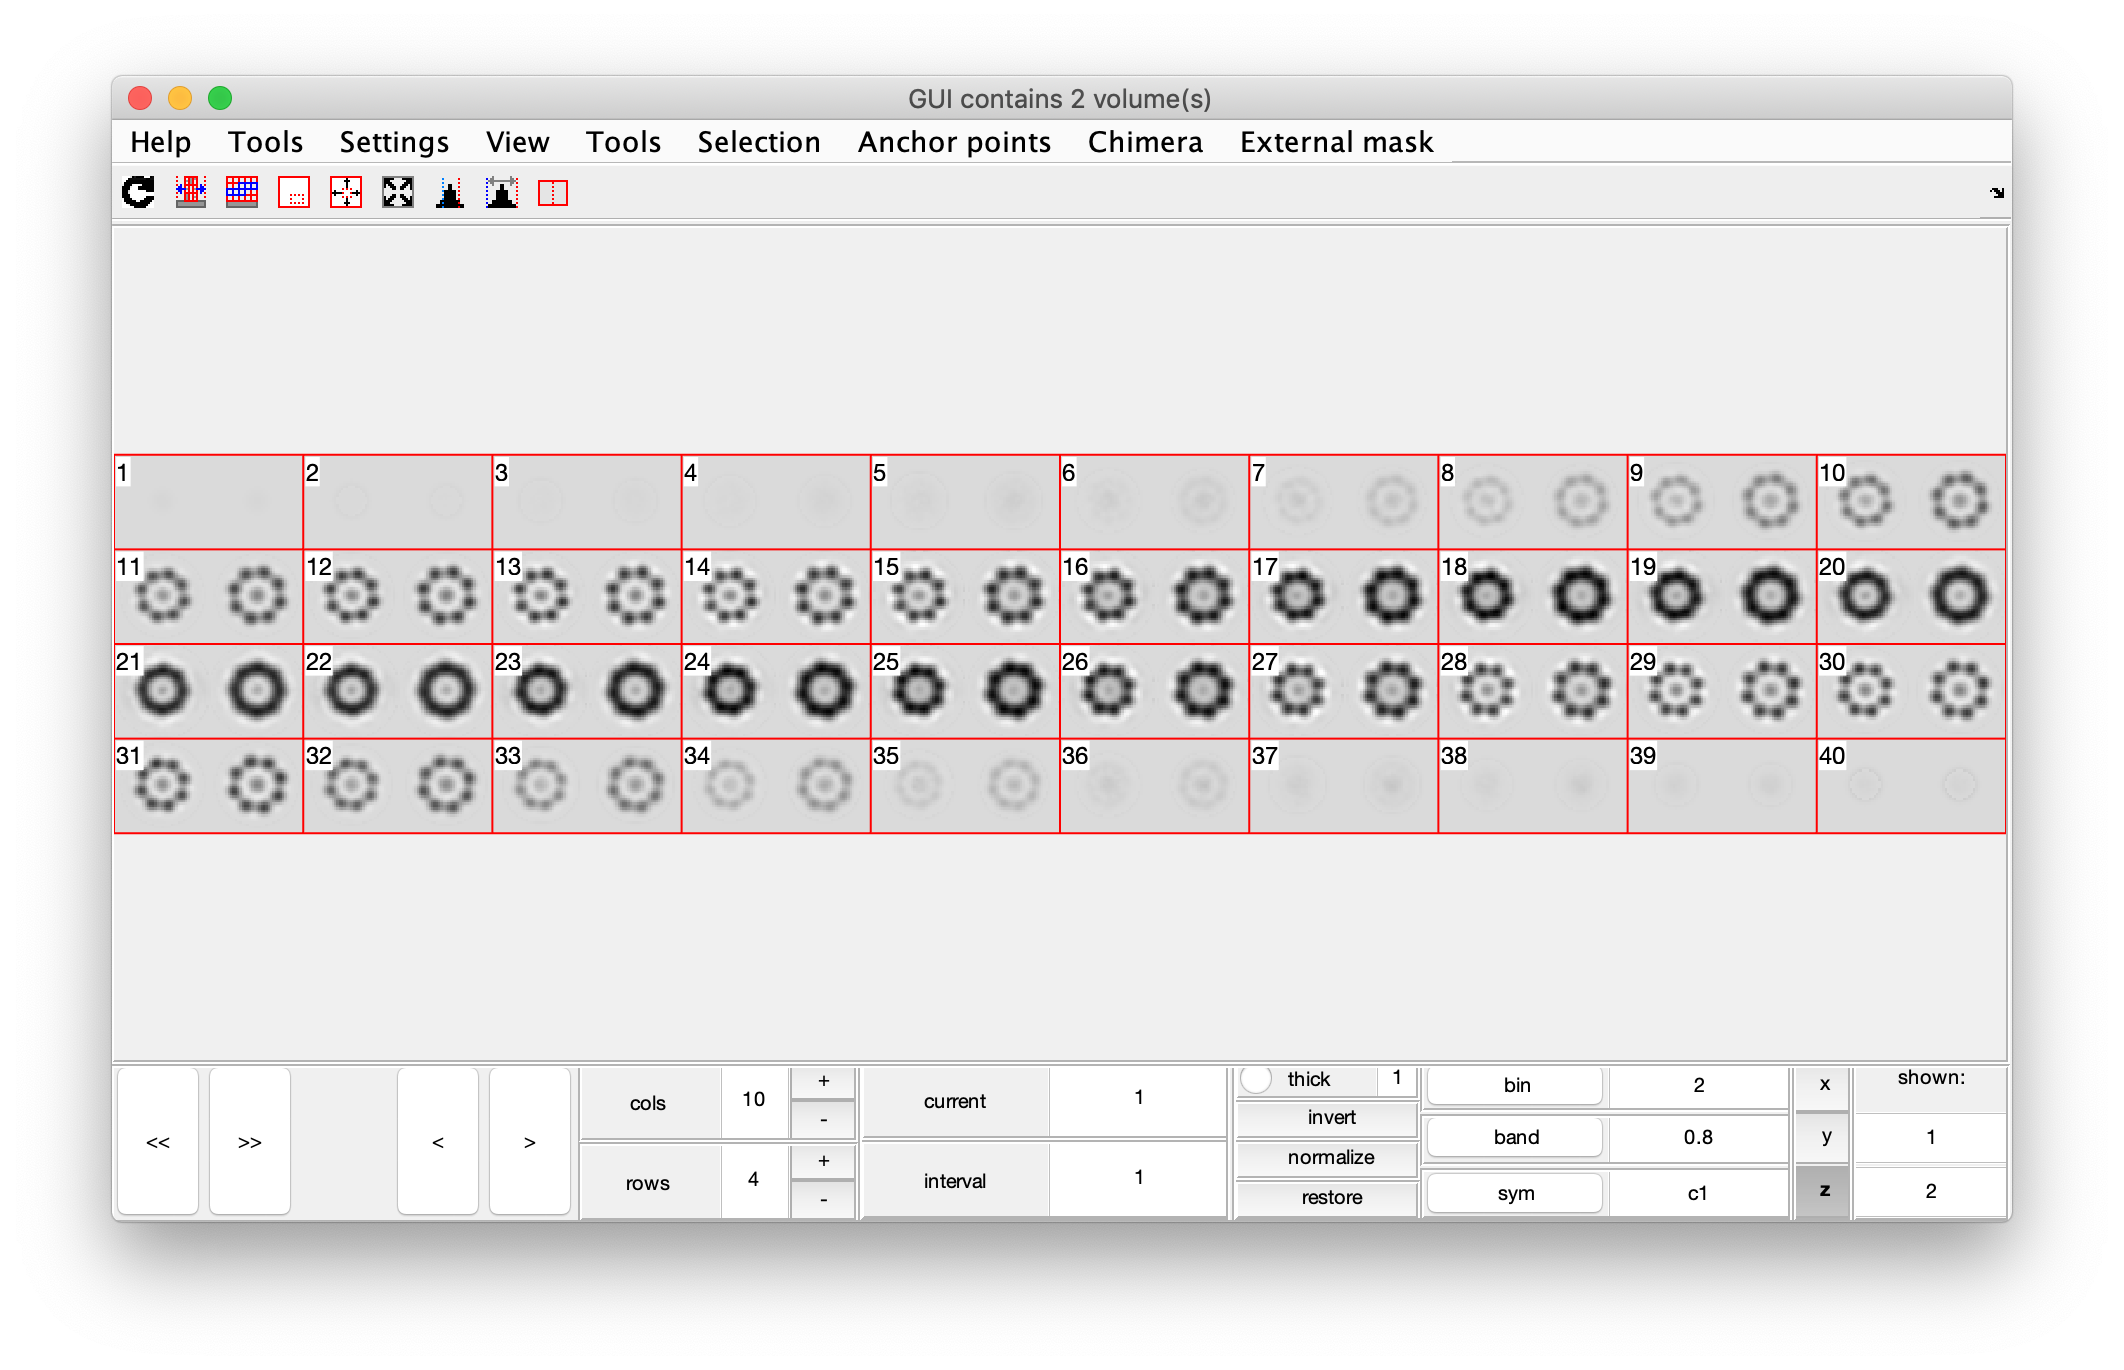The width and height of the screenshot is (2124, 1370).
Task: Click the interval value field
Action: pyautogui.click(x=1138, y=1179)
